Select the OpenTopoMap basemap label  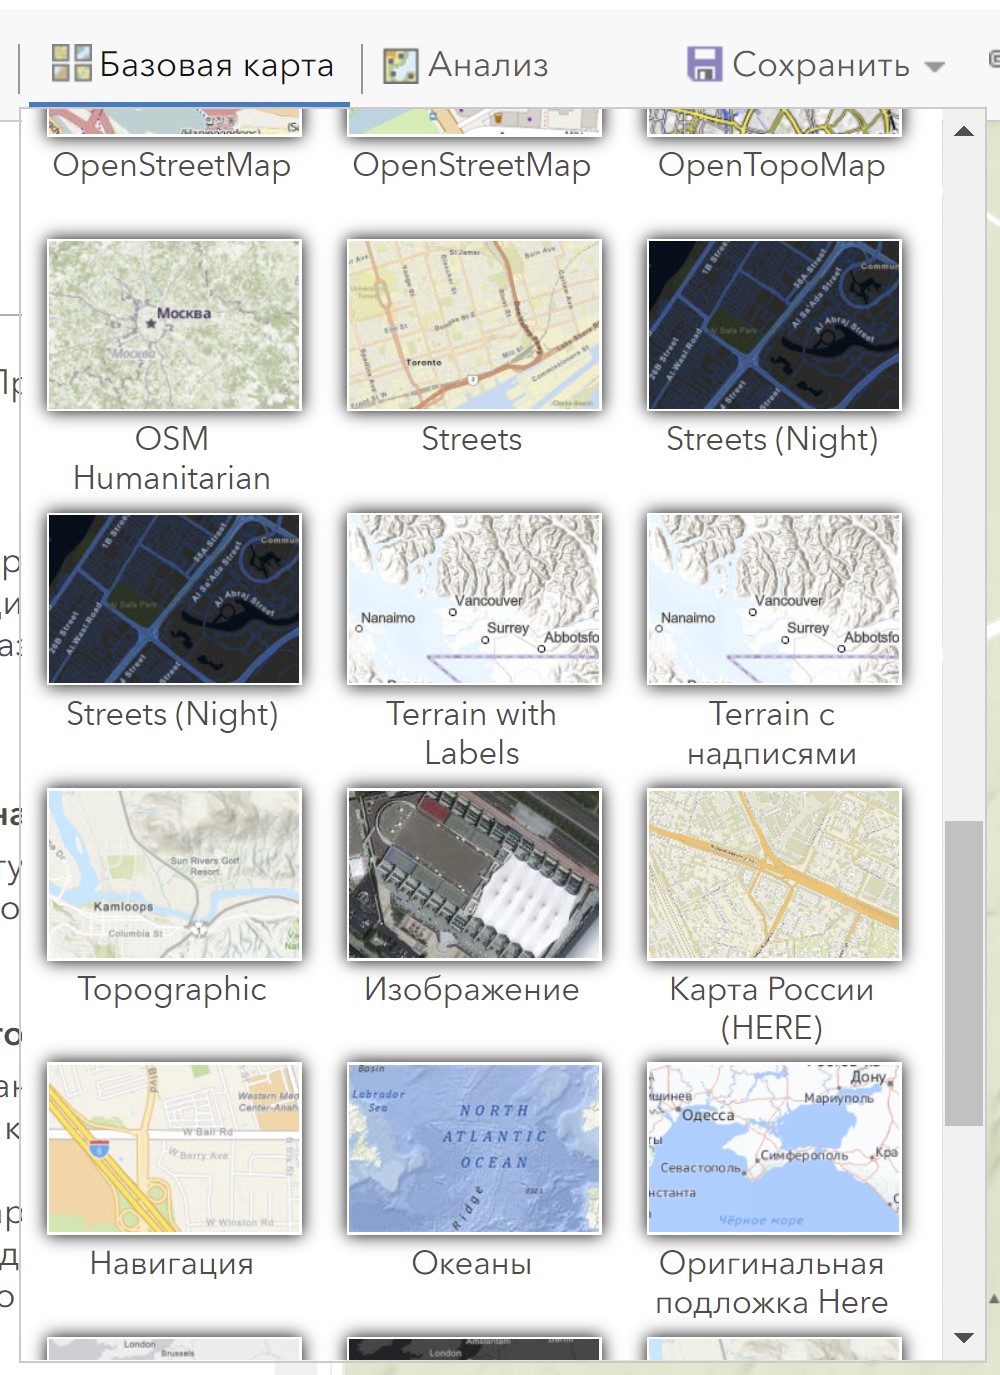(772, 165)
